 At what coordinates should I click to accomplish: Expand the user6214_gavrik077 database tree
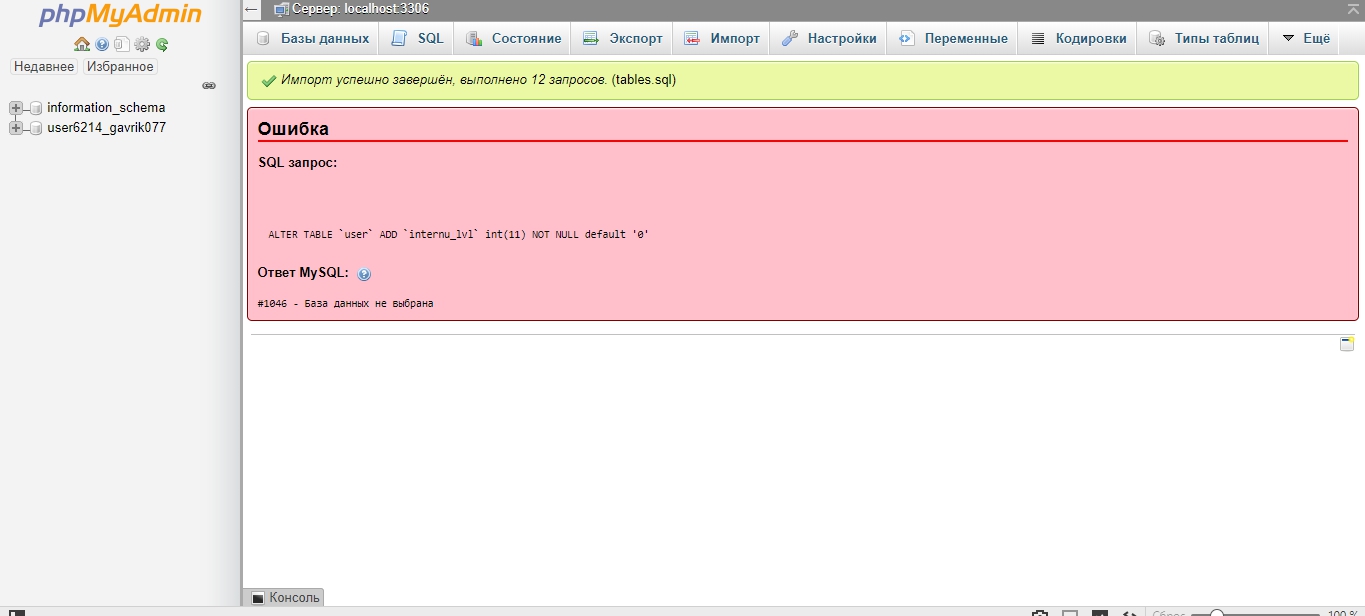[16, 128]
